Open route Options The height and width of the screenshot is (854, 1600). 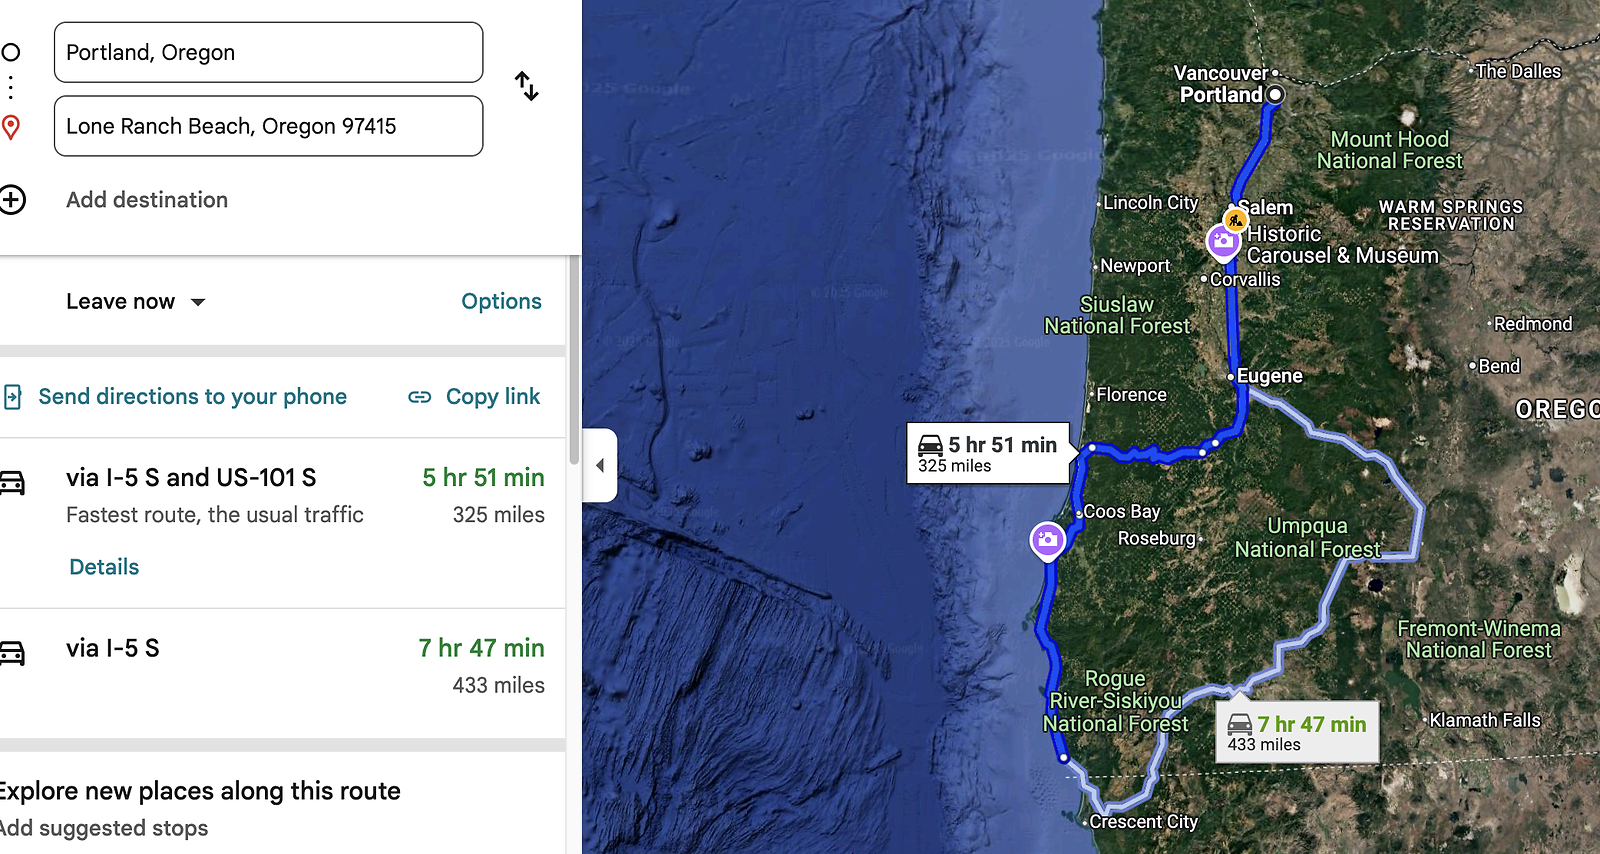point(501,302)
